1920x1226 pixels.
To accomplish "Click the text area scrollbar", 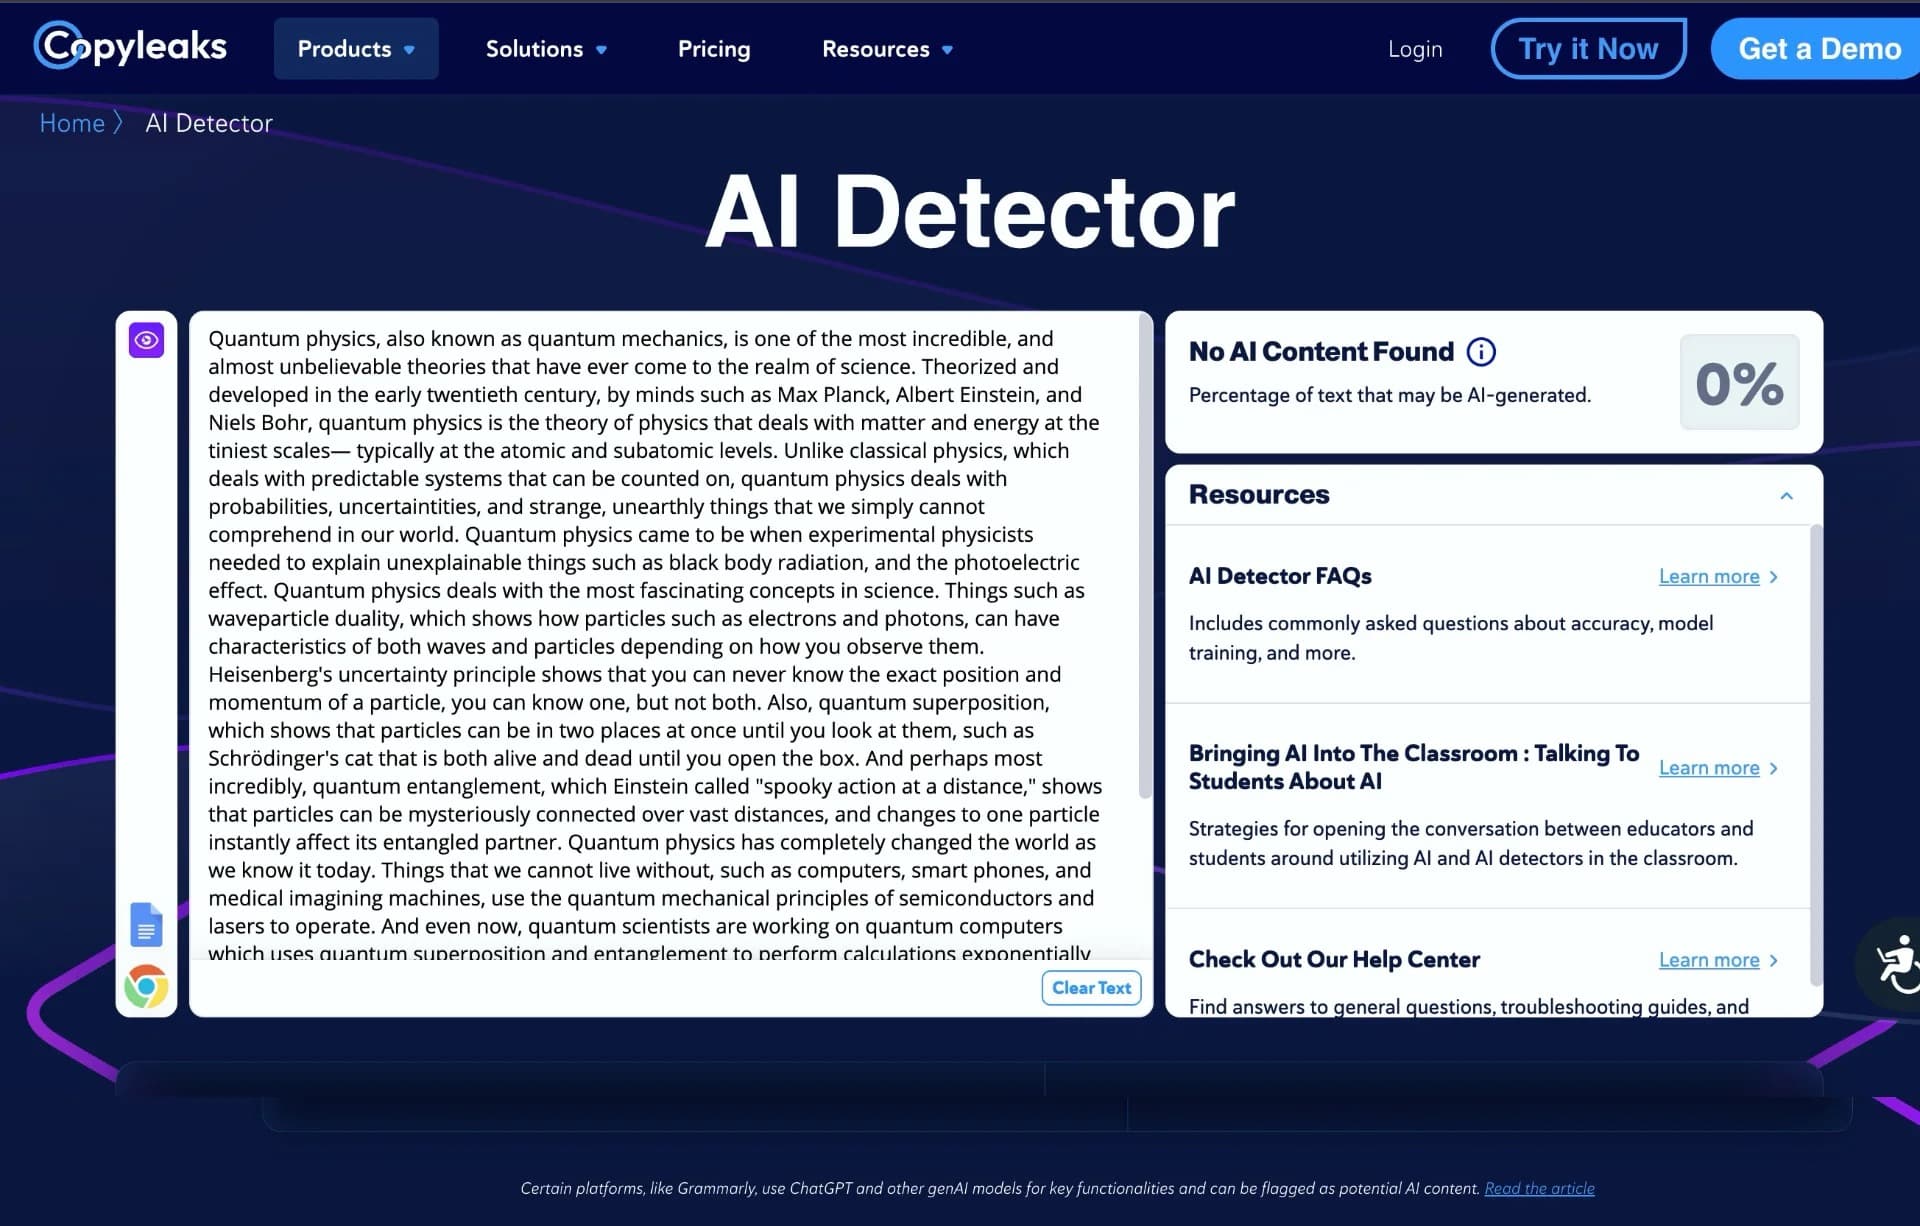I will point(1145,560).
